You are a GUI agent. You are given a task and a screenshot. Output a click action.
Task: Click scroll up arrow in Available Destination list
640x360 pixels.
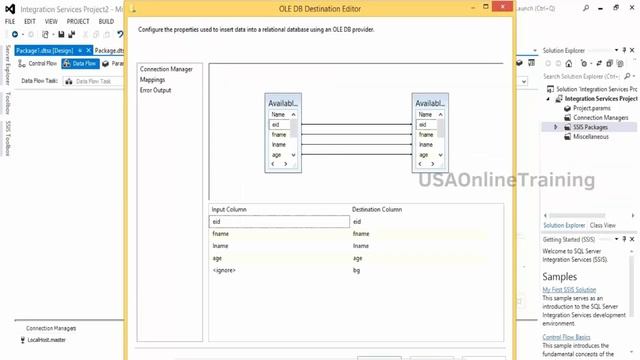[x=440, y=115]
